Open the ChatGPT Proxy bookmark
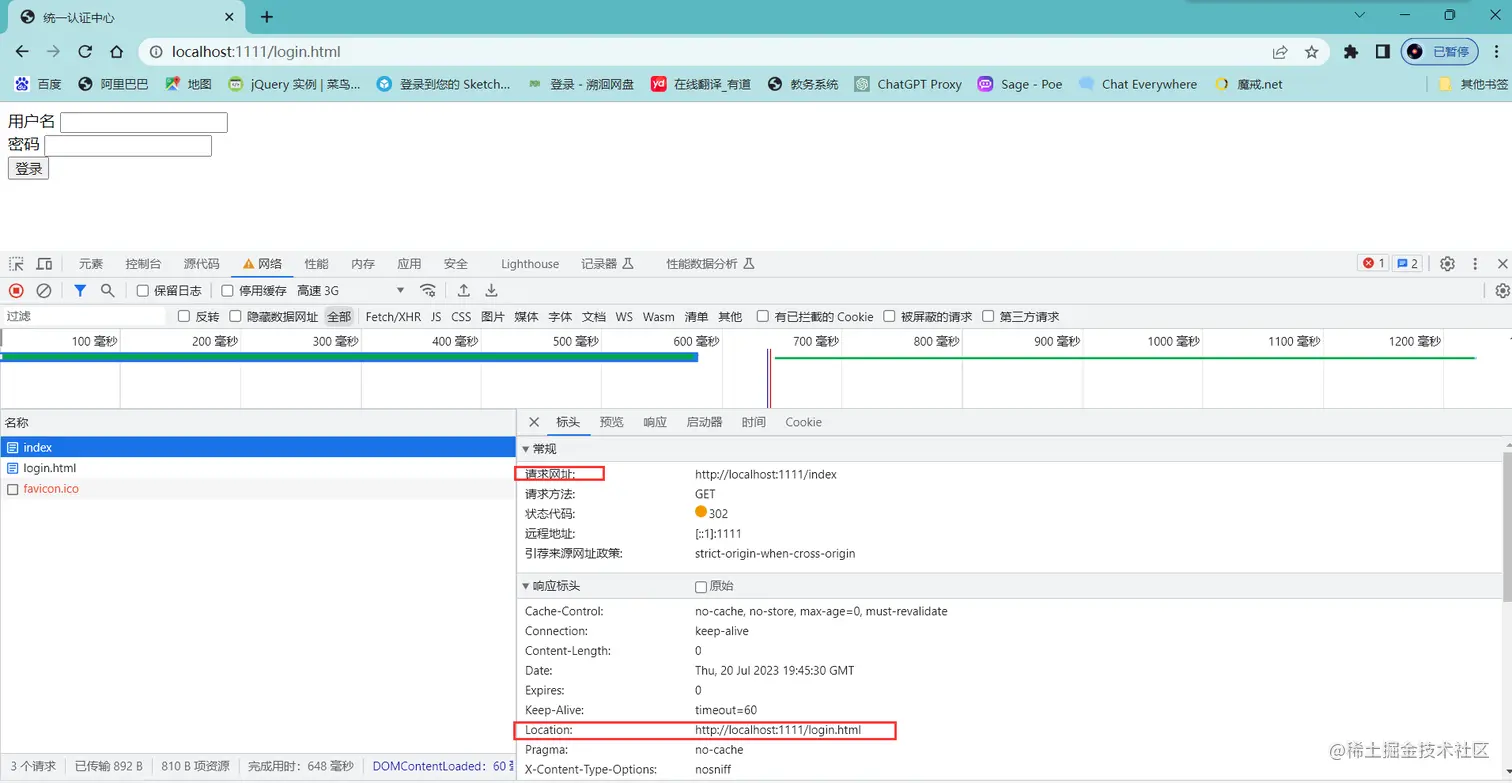The width and height of the screenshot is (1512, 783). point(908,84)
